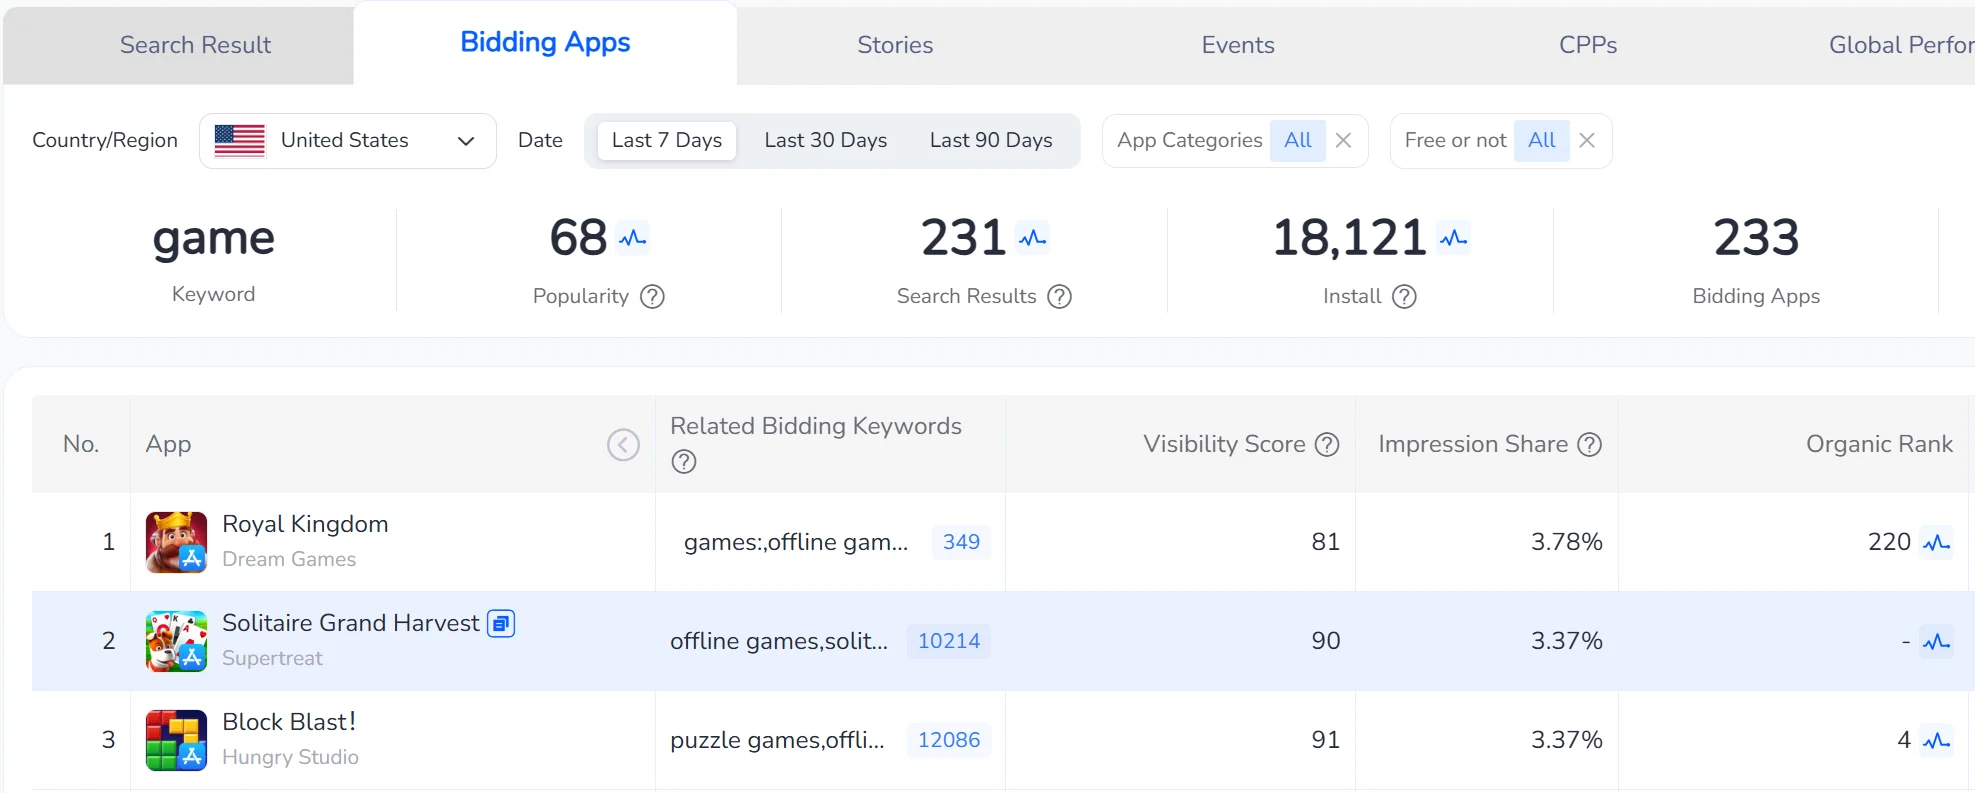Click Visibility Score help icon
1975x793 pixels.
coord(1327,445)
